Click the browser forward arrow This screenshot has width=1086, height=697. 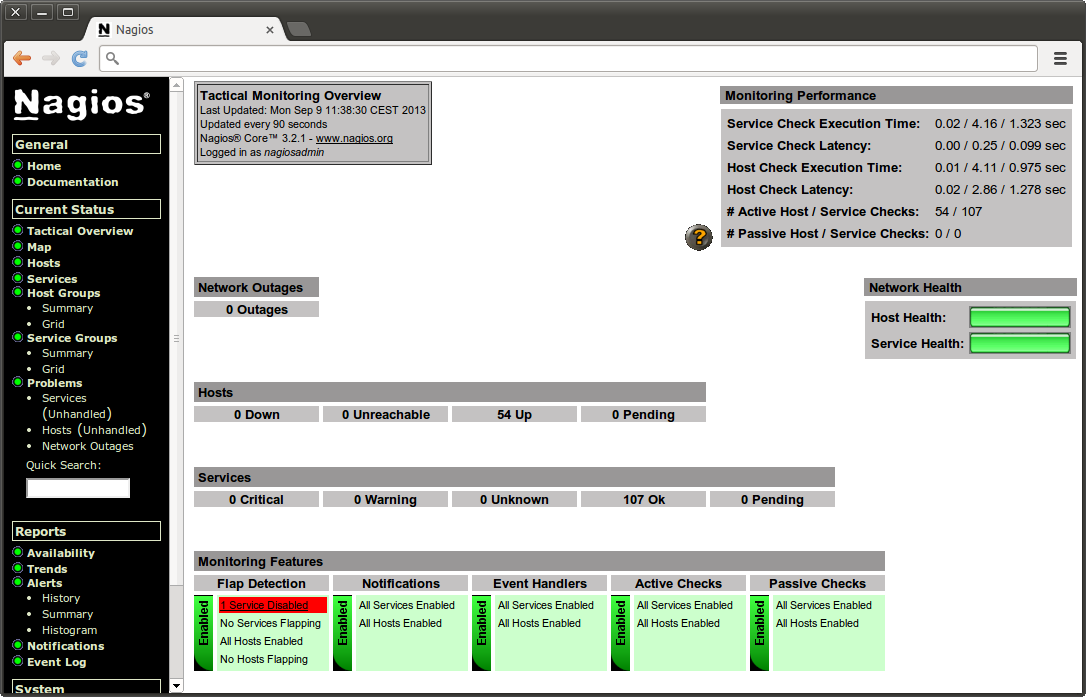tap(51, 58)
